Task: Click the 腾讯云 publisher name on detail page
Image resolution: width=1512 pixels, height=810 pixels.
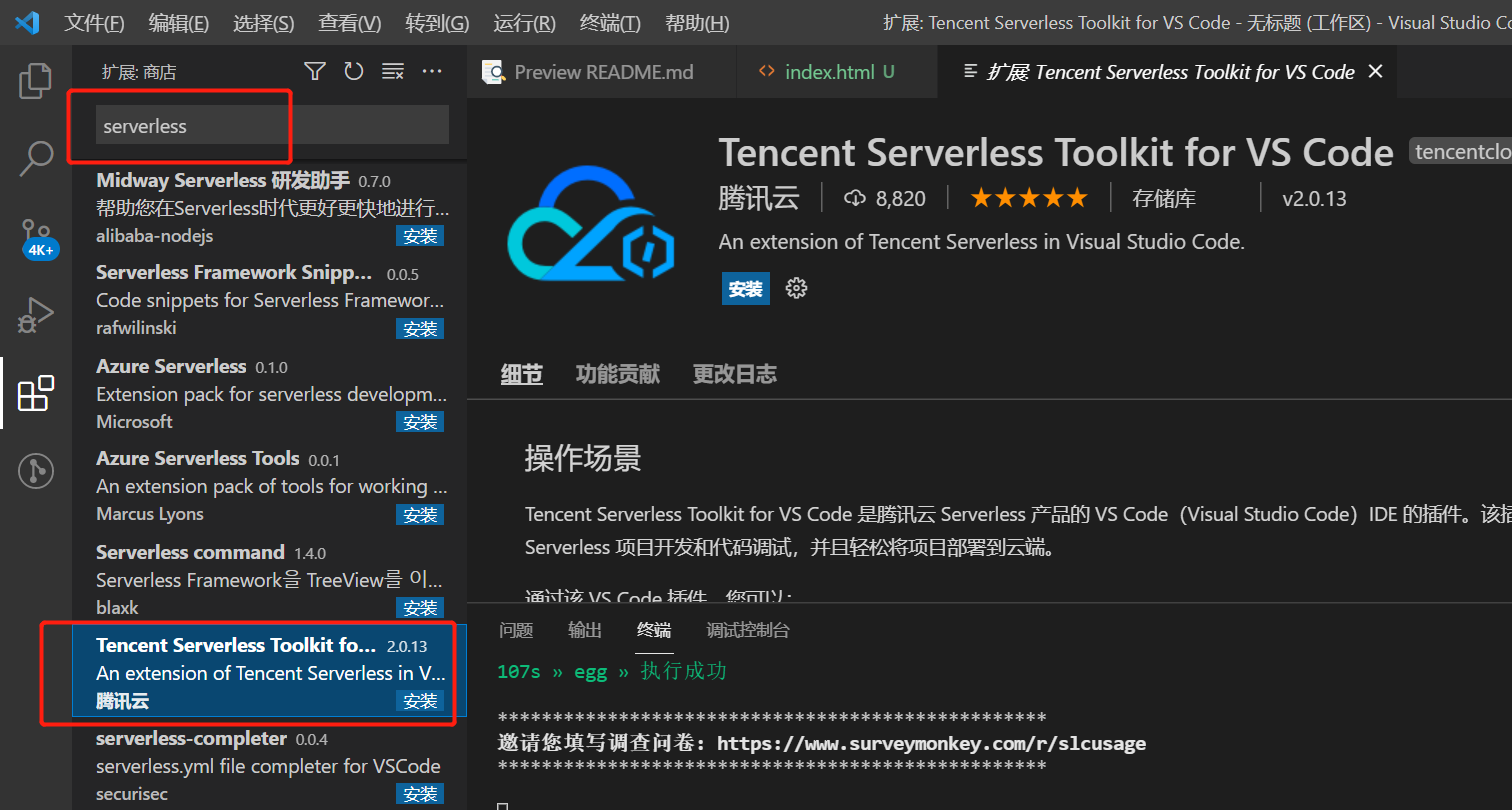Action: [759, 198]
